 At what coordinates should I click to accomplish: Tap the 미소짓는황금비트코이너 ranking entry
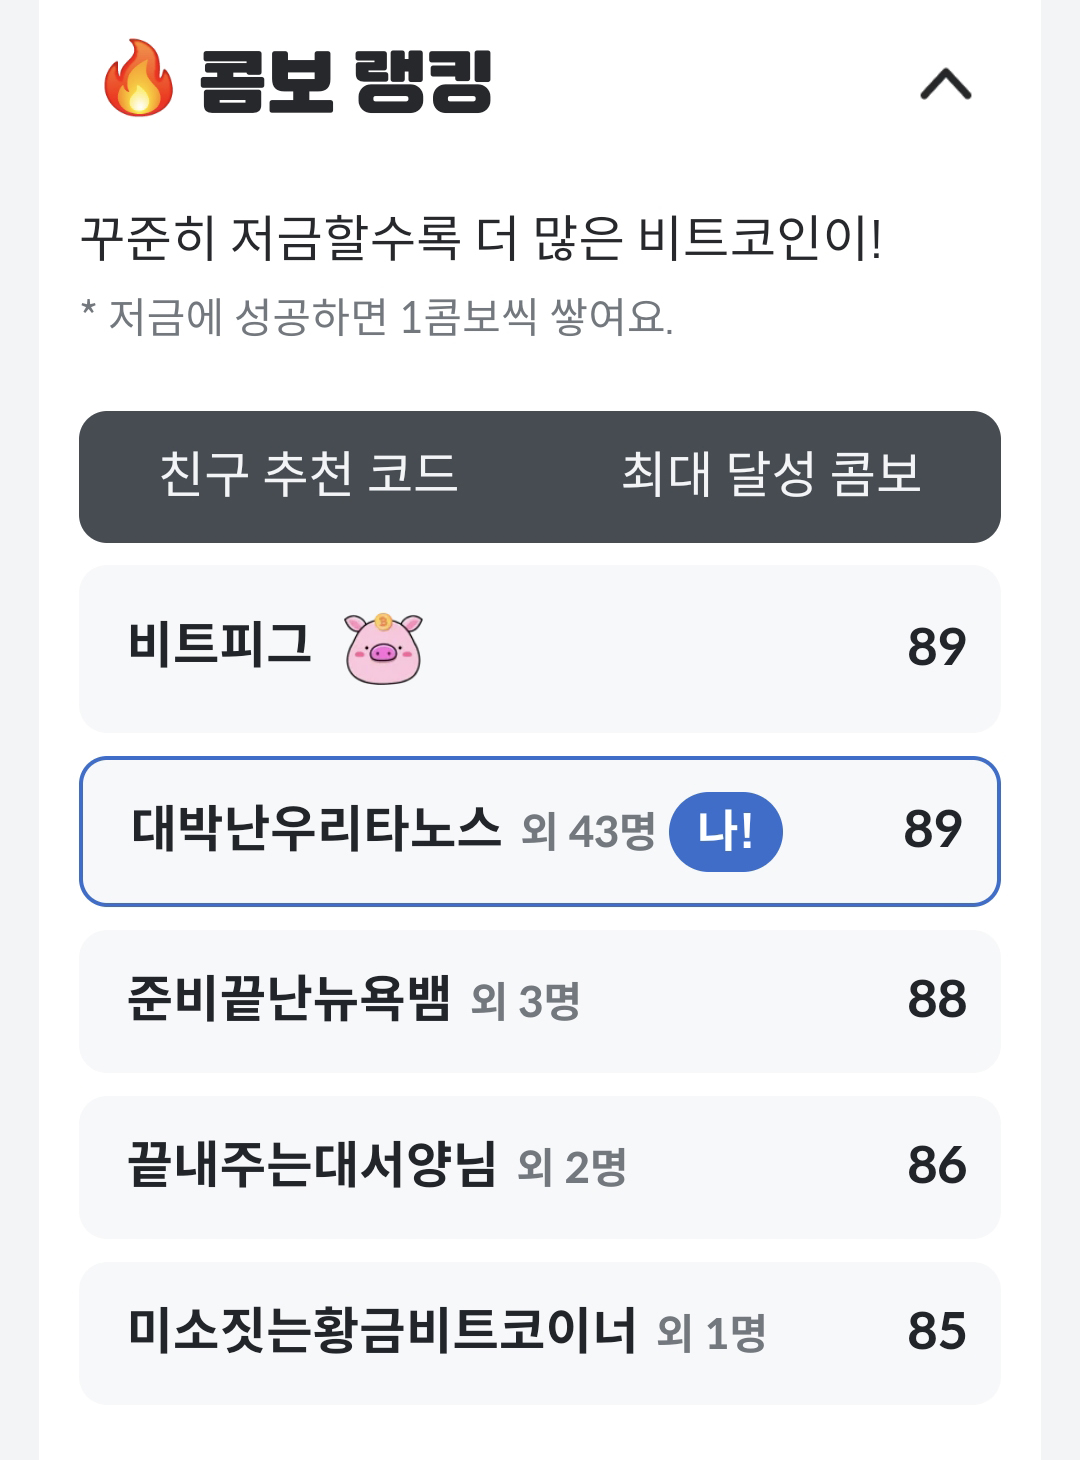540,1333
